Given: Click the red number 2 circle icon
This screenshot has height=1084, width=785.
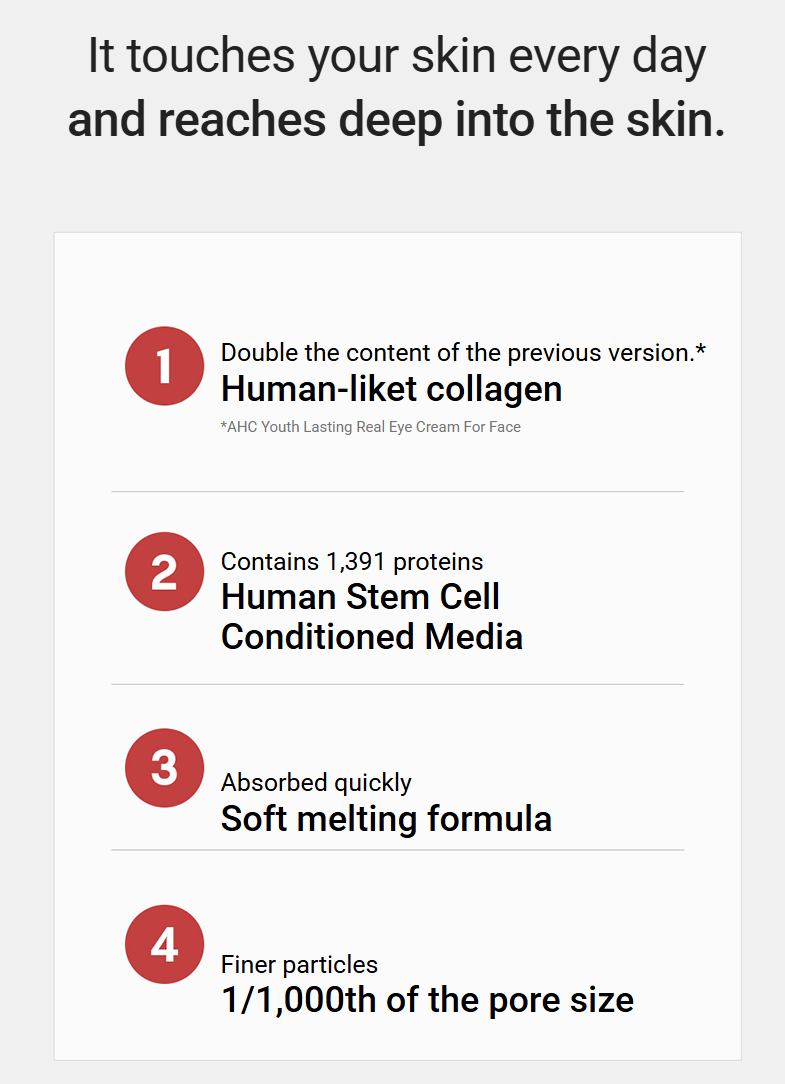Looking at the screenshot, I should (165, 572).
